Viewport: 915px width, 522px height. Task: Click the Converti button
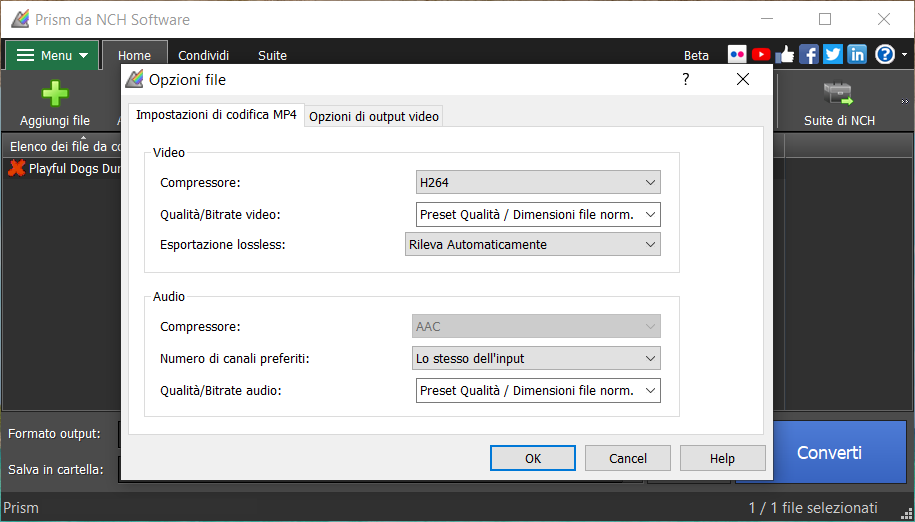829,453
